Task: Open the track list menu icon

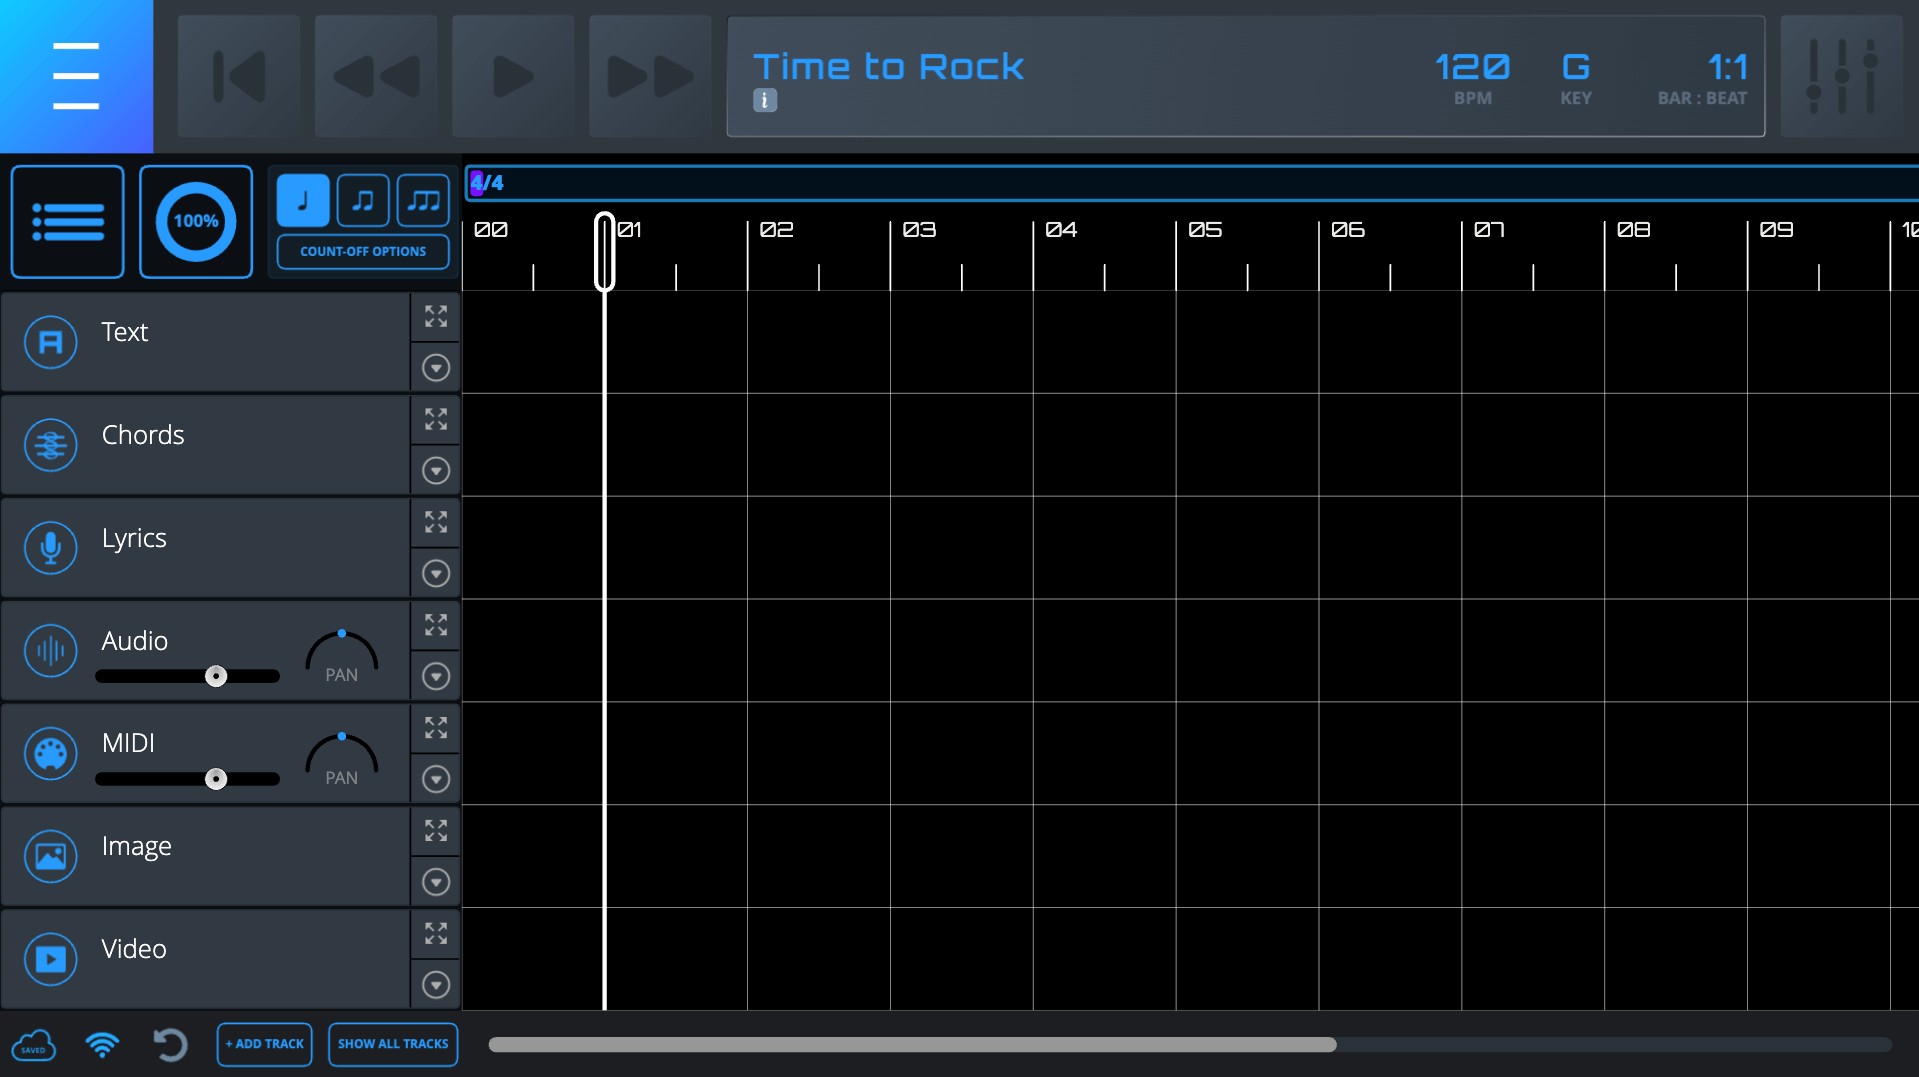Action: [x=66, y=221]
